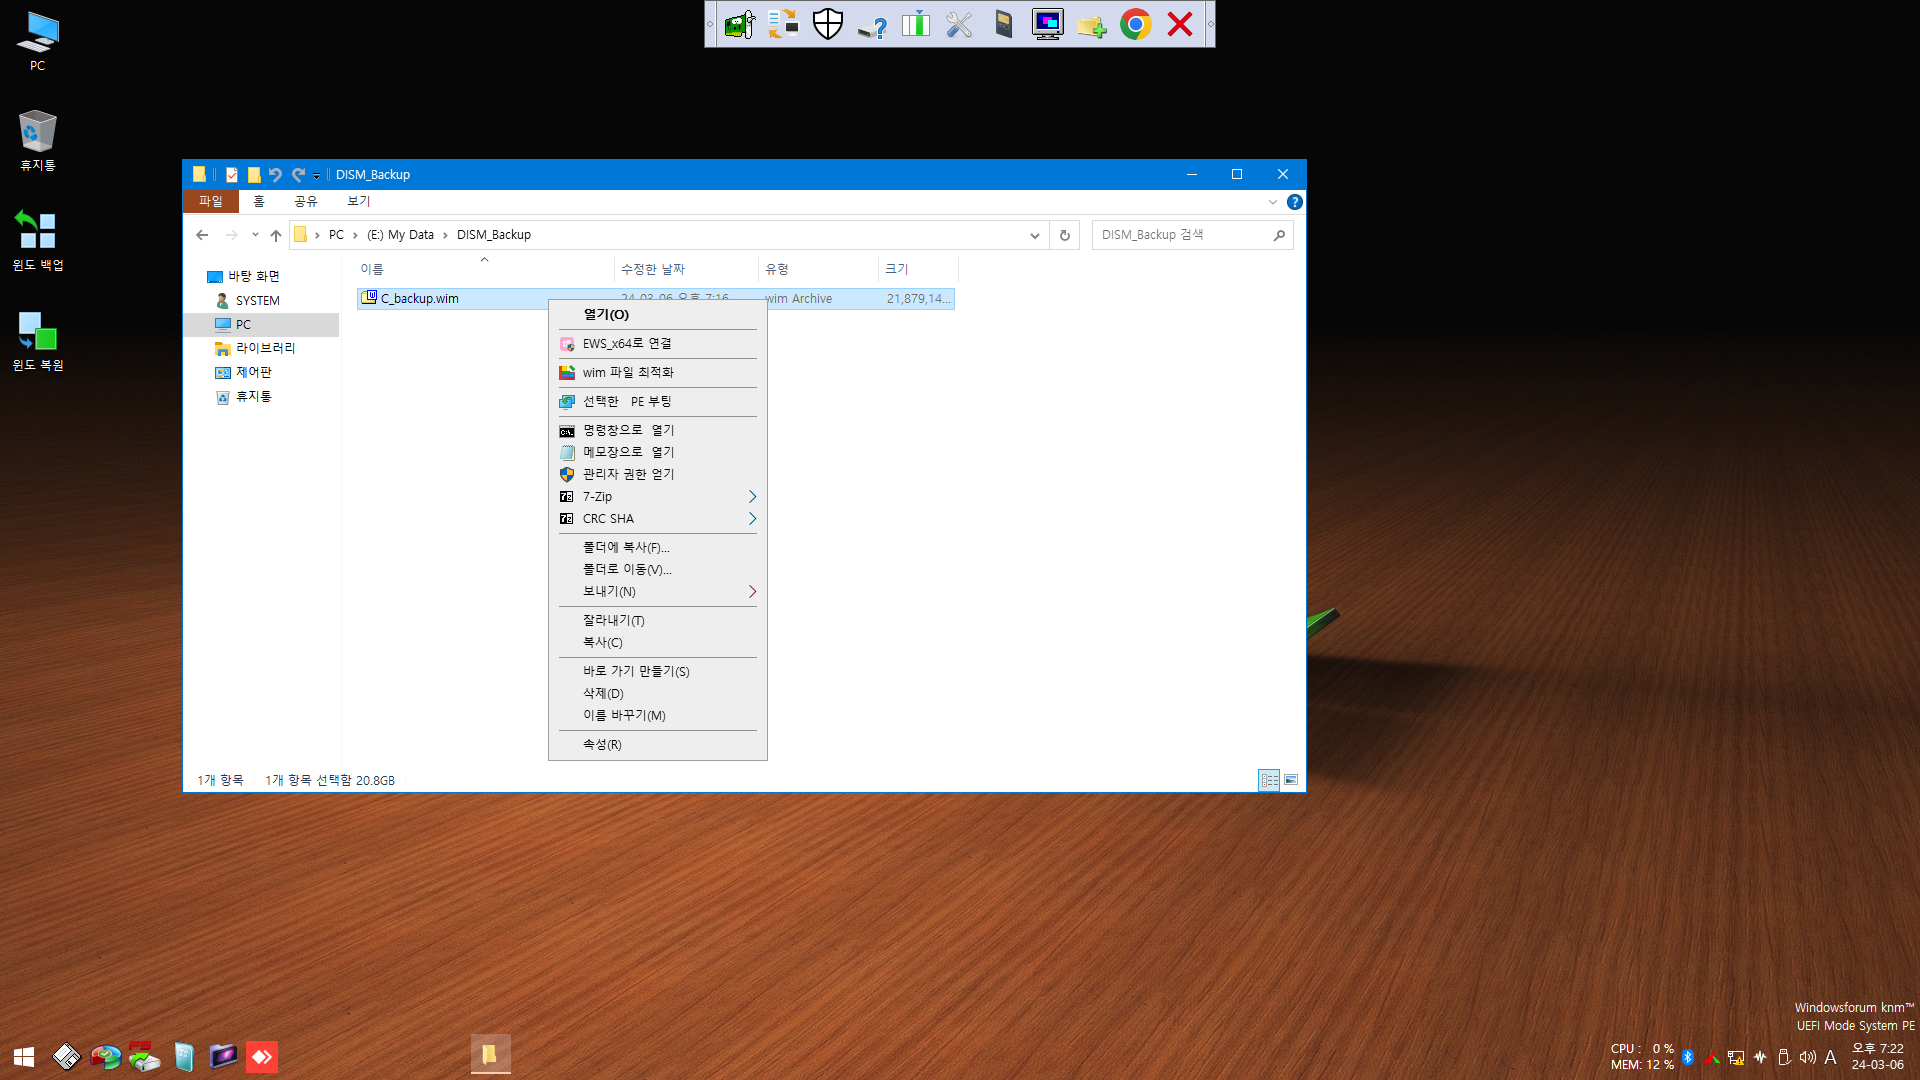Open quick access toolbar customize dropdown
This screenshot has width=1920, height=1080.
pyautogui.click(x=316, y=175)
